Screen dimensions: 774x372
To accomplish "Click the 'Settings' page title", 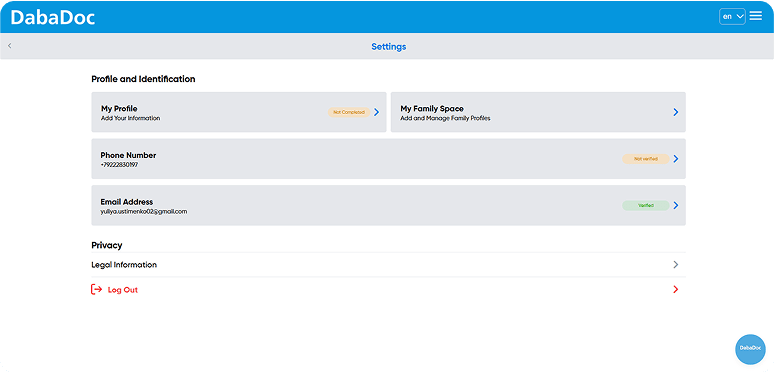I will (388, 46).
